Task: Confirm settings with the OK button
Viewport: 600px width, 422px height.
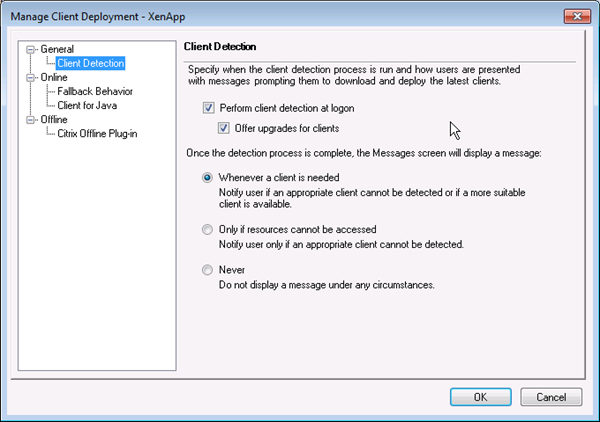Action: (481, 397)
